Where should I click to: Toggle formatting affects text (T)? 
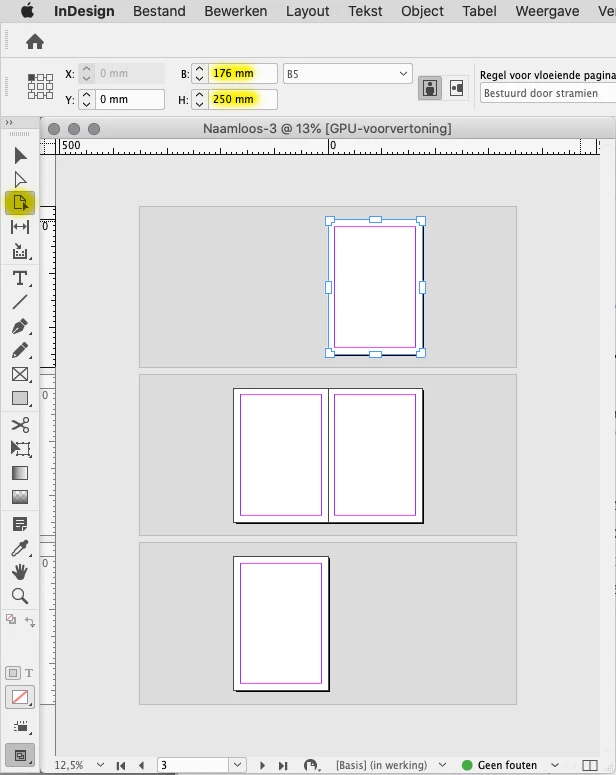[29, 673]
